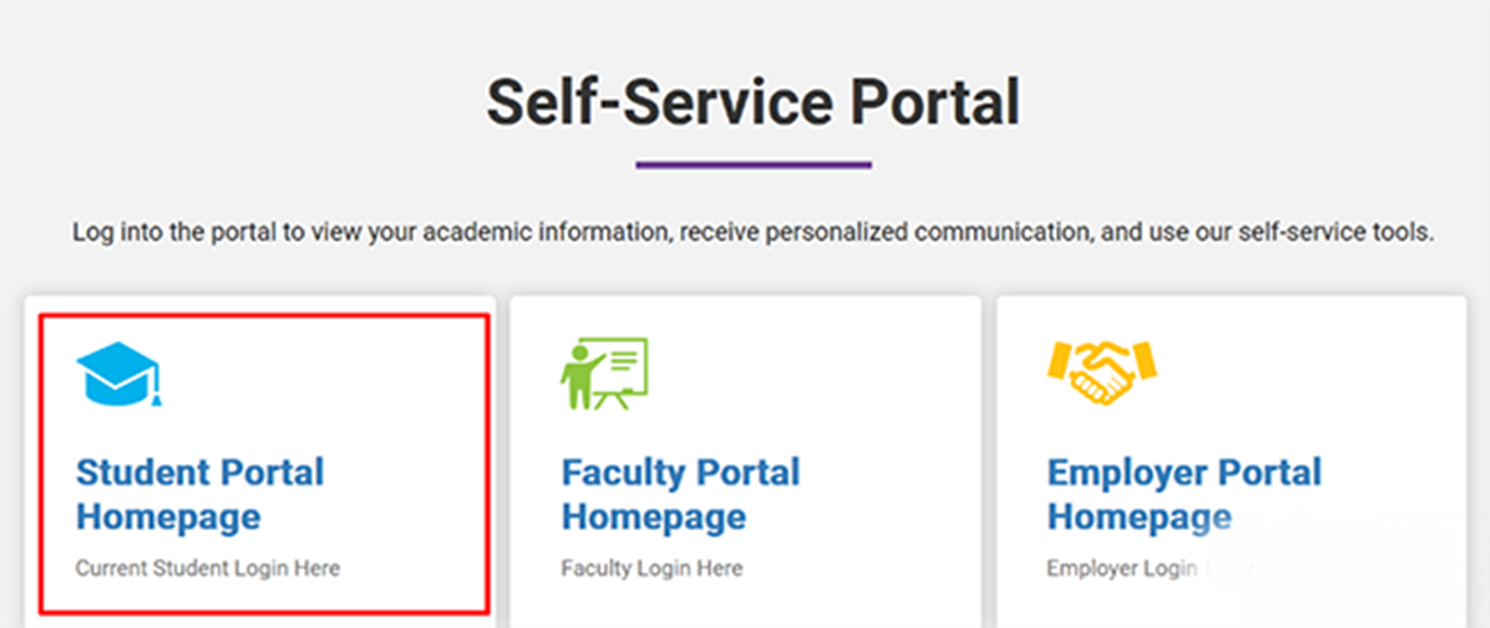Screen dimensions: 1490x628
Task: Click the Current Student Login Here text
Action: [x=208, y=568]
